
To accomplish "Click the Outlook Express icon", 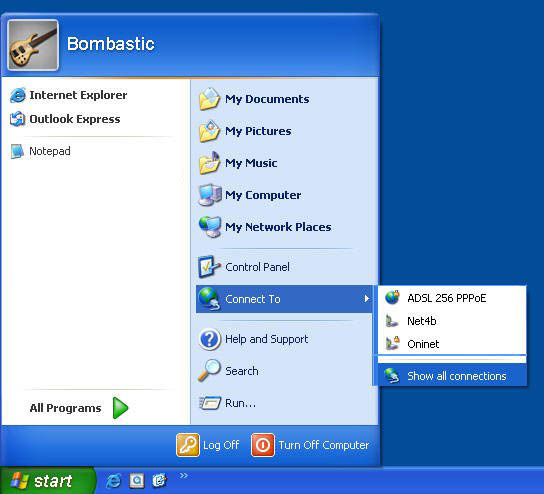I will 17,119.
